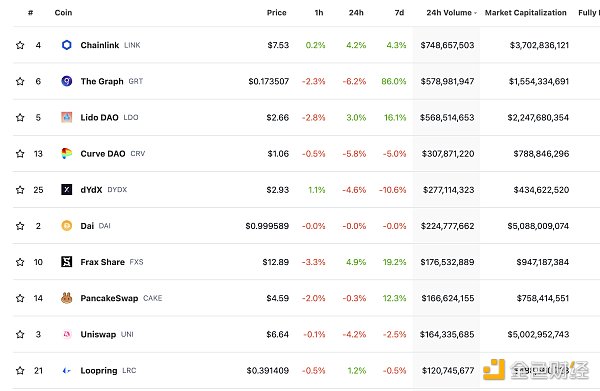Open the Uniswap coin page link
Image resolution: width=600 pixels, height=391 pixels.
click(98, 334)
